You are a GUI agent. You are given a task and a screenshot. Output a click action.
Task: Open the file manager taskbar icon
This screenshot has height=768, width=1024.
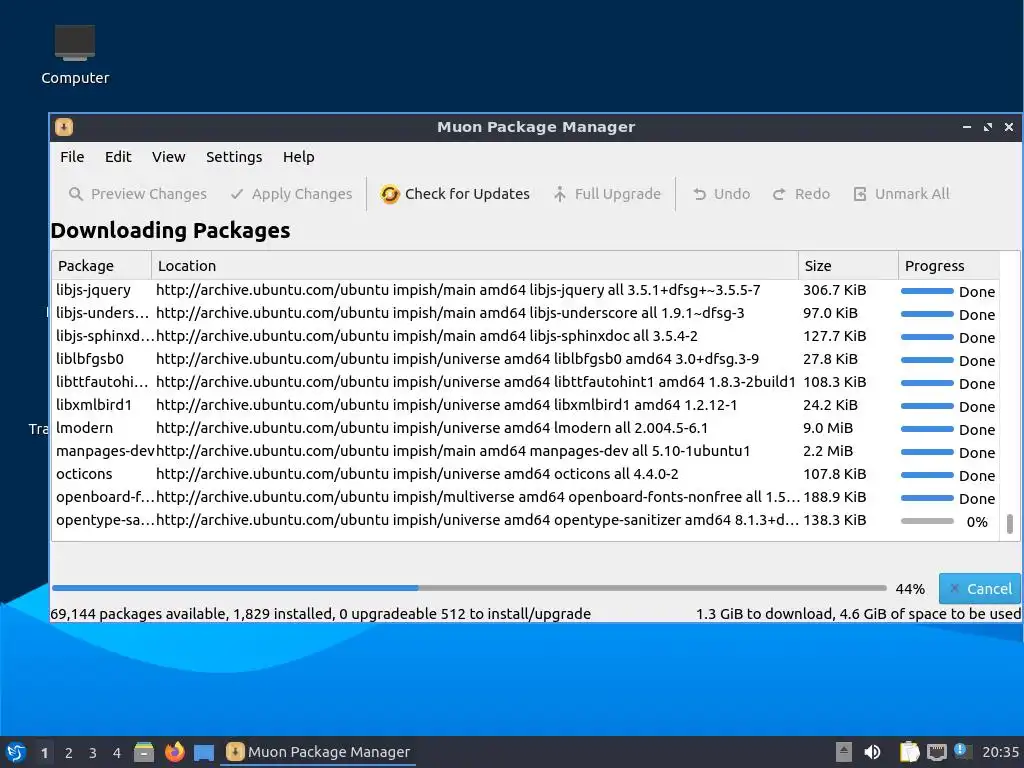144,752
